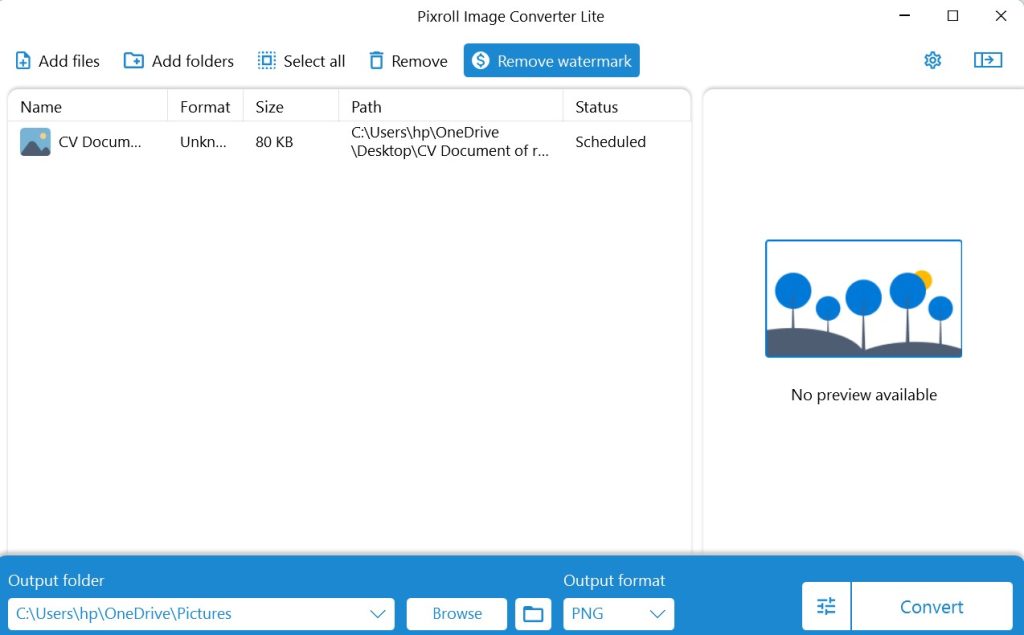Sort list by Format column header
1024x635 pixels.
tap(205, 107)
